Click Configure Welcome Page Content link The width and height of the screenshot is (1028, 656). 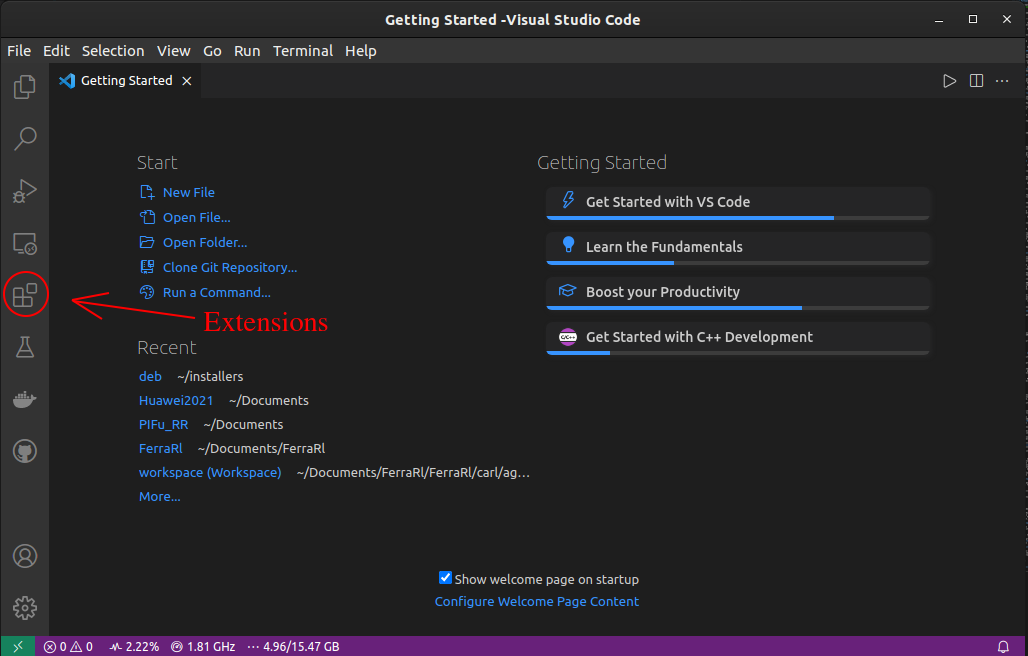coord(536,602)
